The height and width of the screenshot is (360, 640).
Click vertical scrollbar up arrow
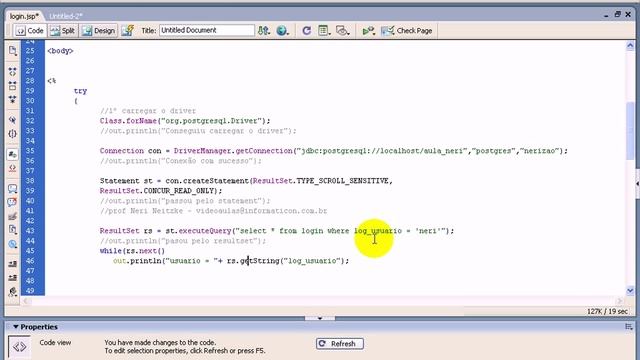coord(630,46)
